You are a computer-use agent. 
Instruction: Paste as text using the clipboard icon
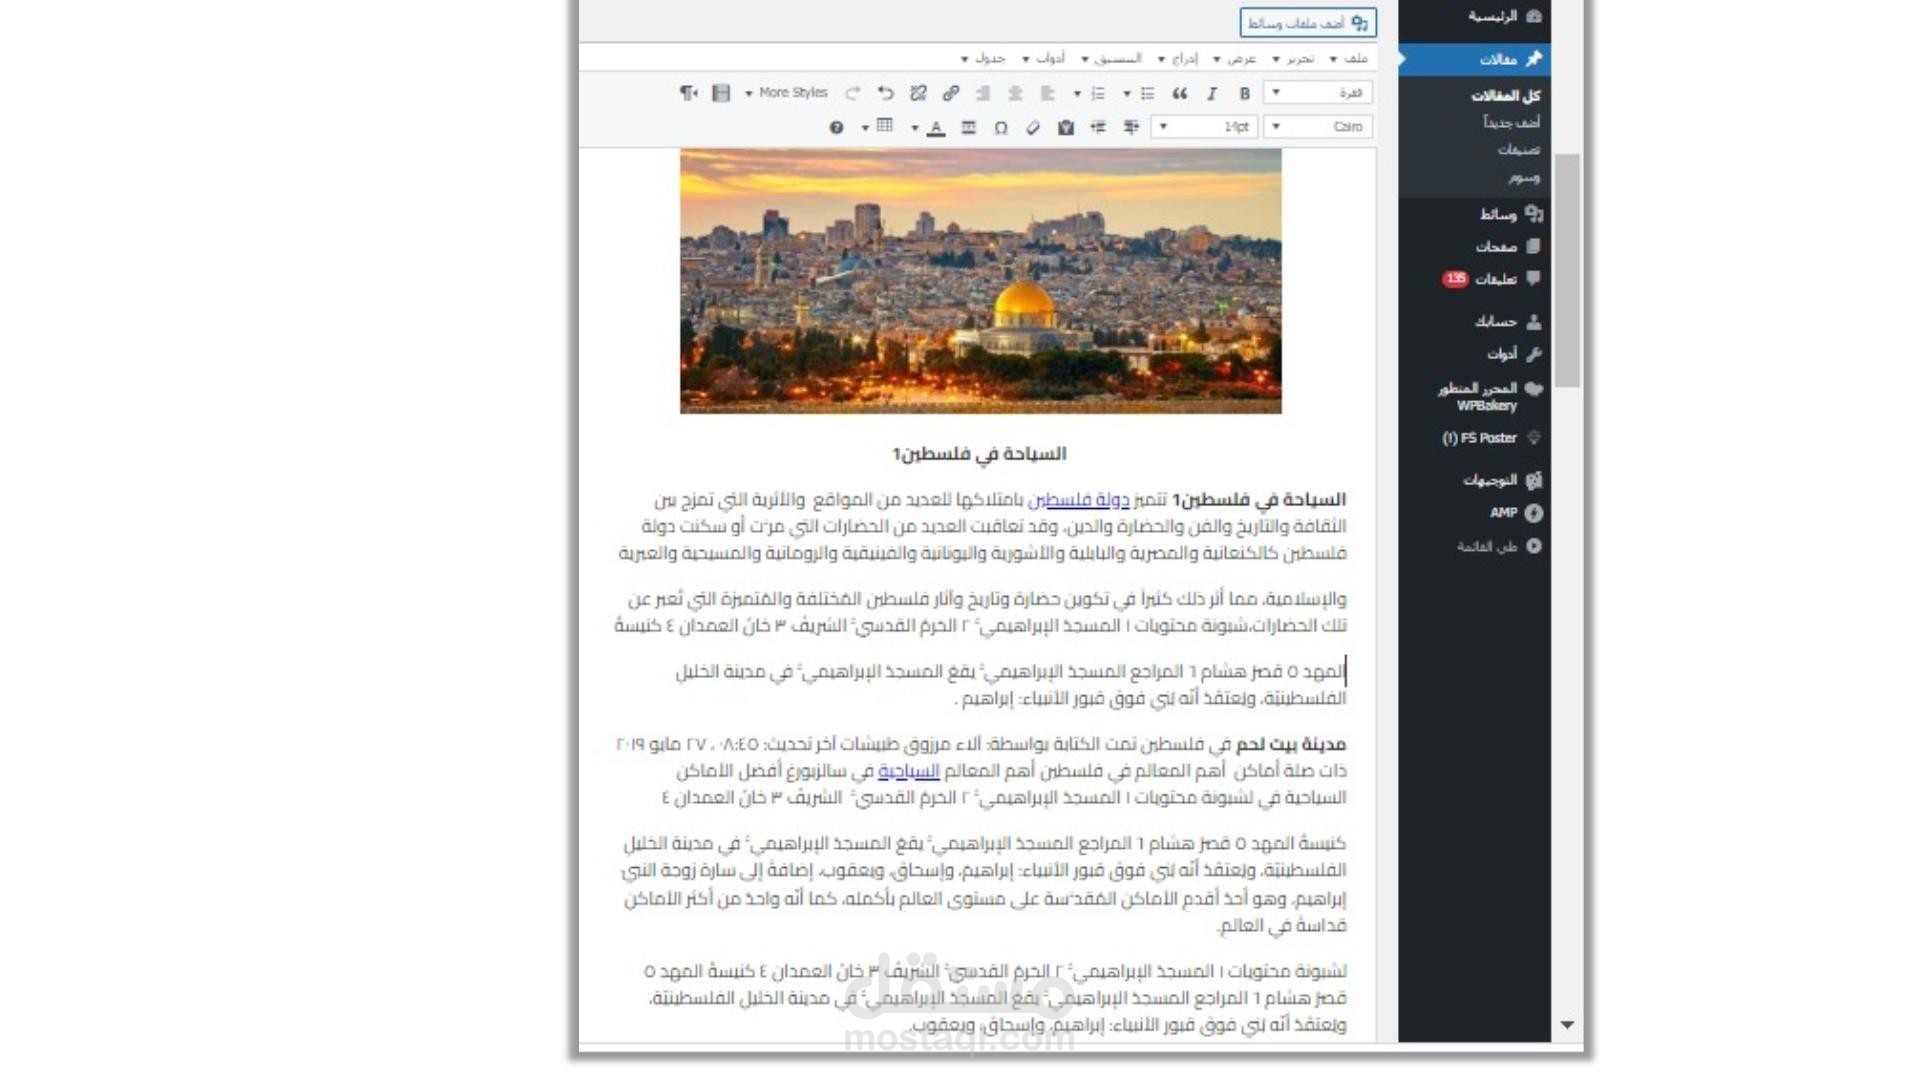click(x=1066, y=127)
